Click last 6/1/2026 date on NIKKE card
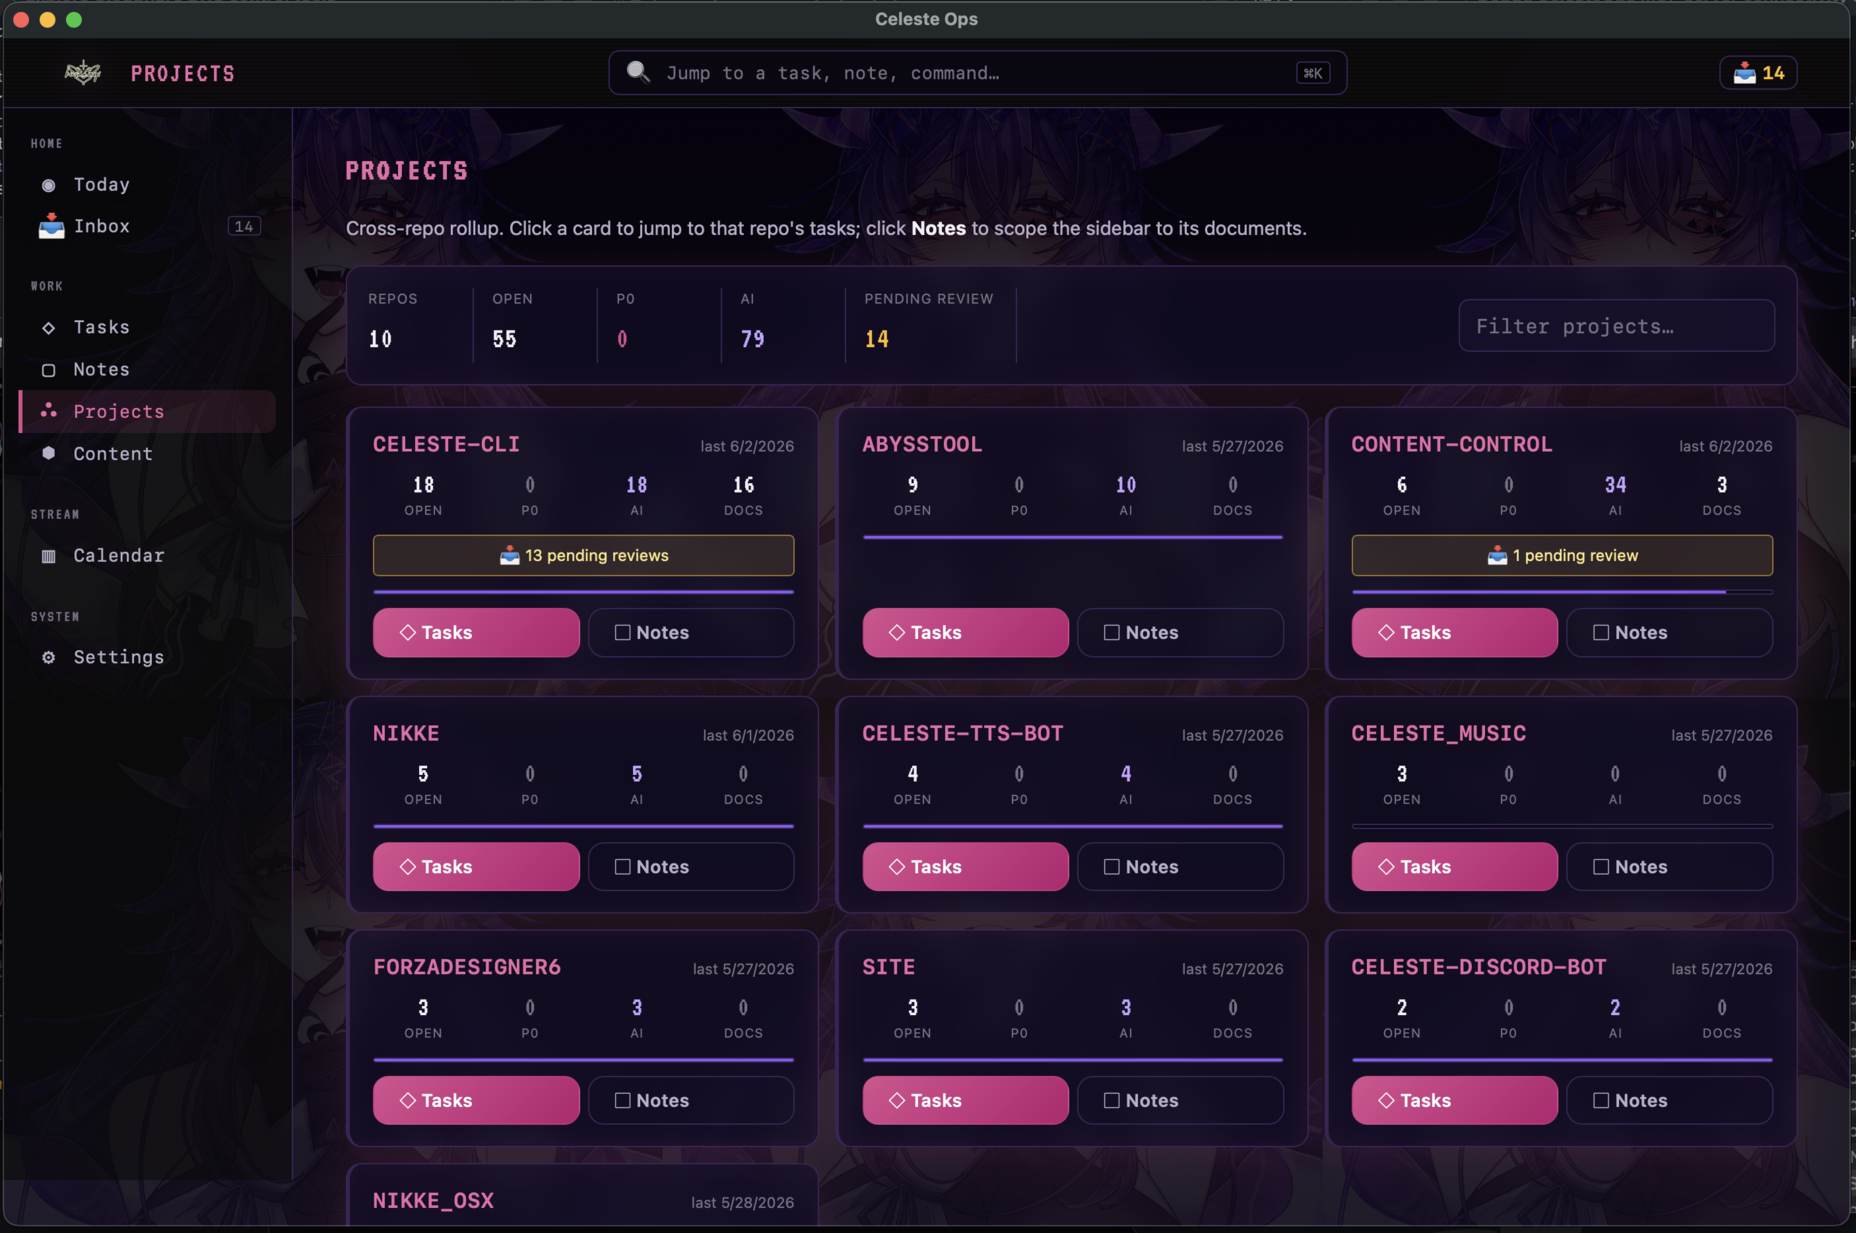 pos(748,735)
